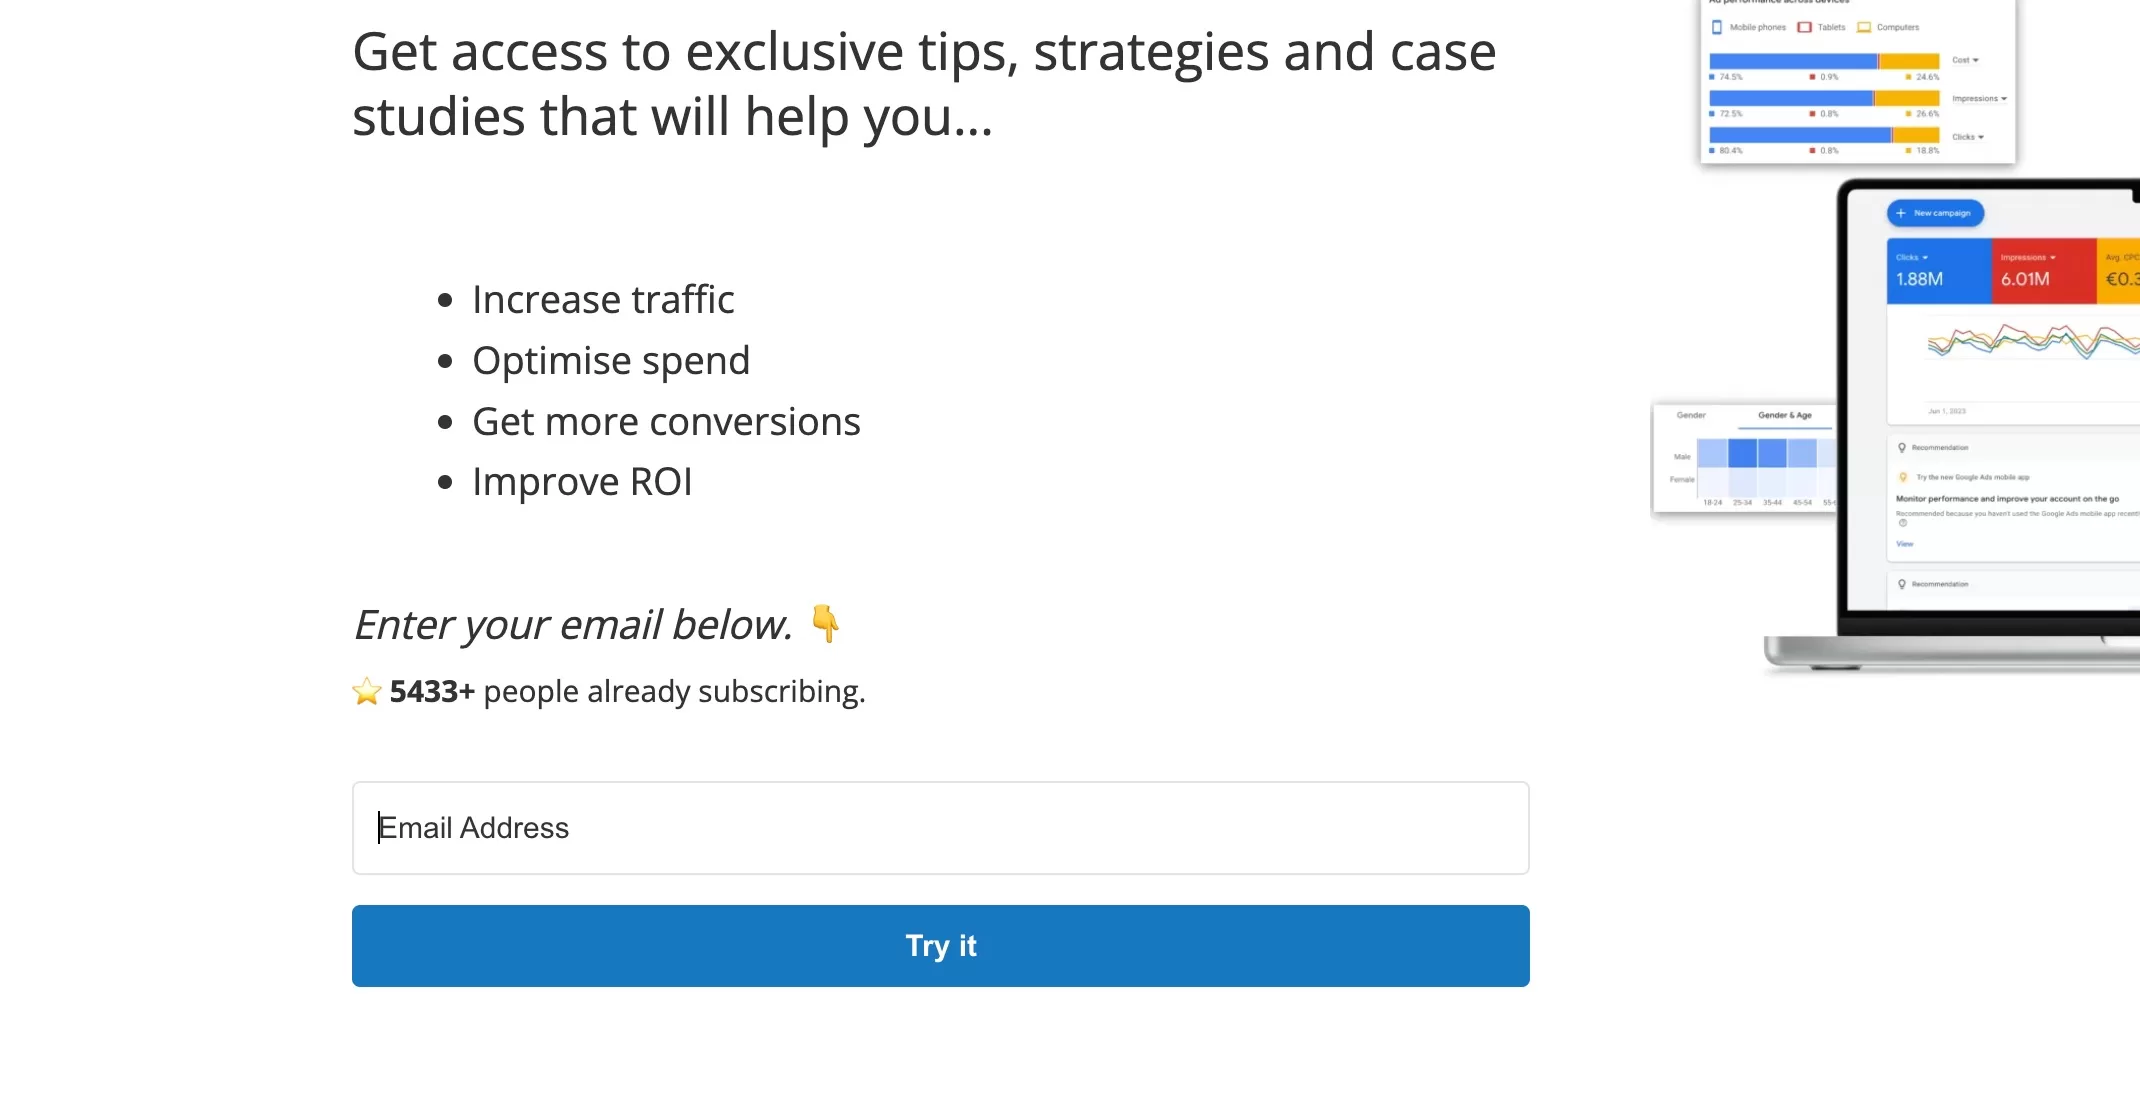2140x1102 pixels.
Task: Click the Male 25-34 heatmap cell
Action: 1742,454
